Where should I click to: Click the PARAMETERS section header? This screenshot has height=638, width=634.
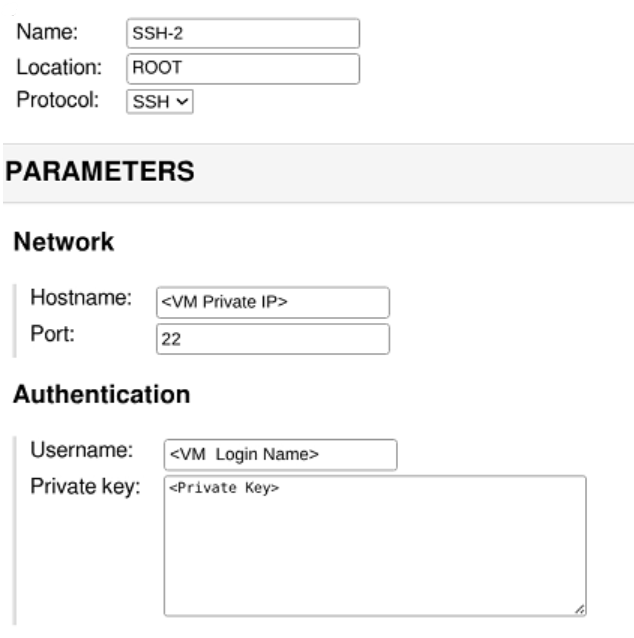[100, 172]
